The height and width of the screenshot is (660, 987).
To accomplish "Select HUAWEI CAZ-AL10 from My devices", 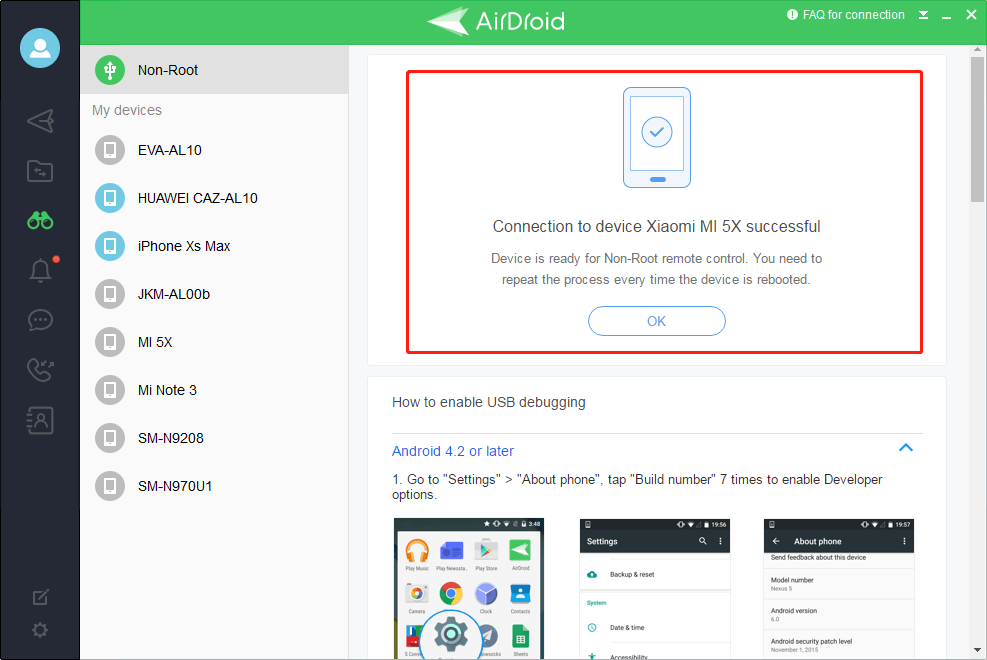I will pyautogui.click(x=197, y=198).
